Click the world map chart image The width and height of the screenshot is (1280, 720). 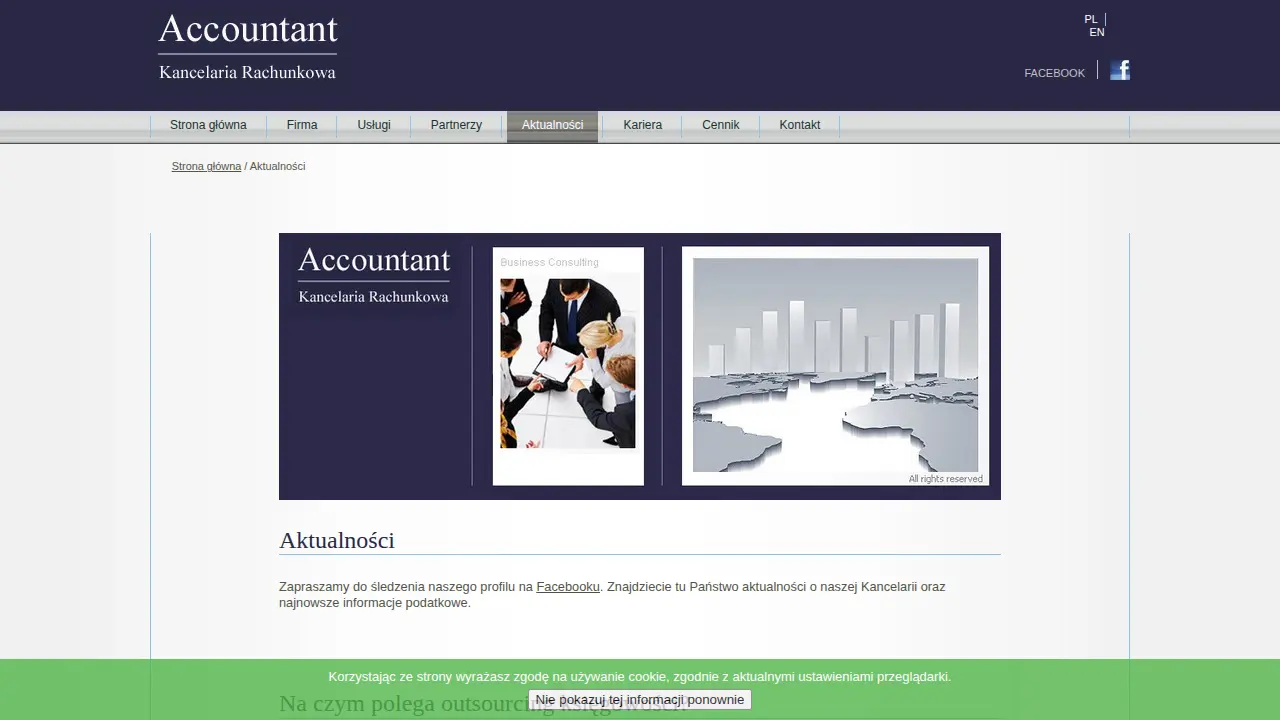(x=835, y=365)
